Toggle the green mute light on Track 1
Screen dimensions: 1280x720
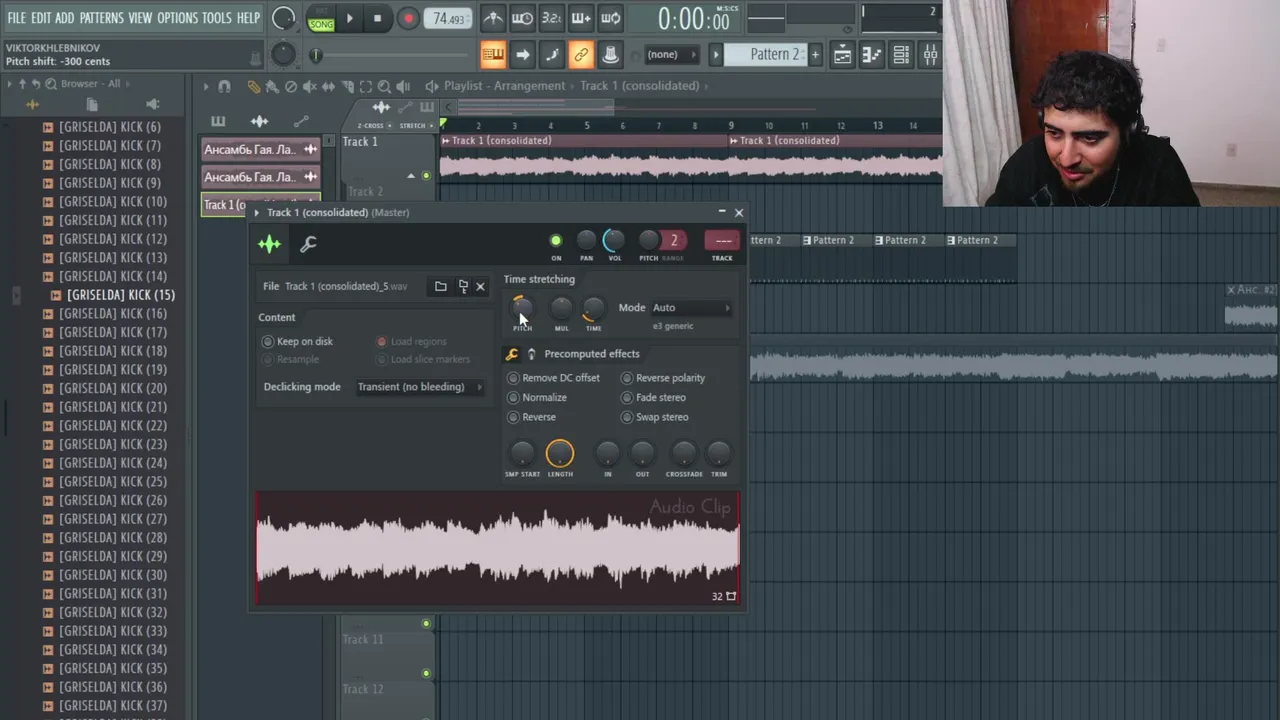(x=426, y=176)
